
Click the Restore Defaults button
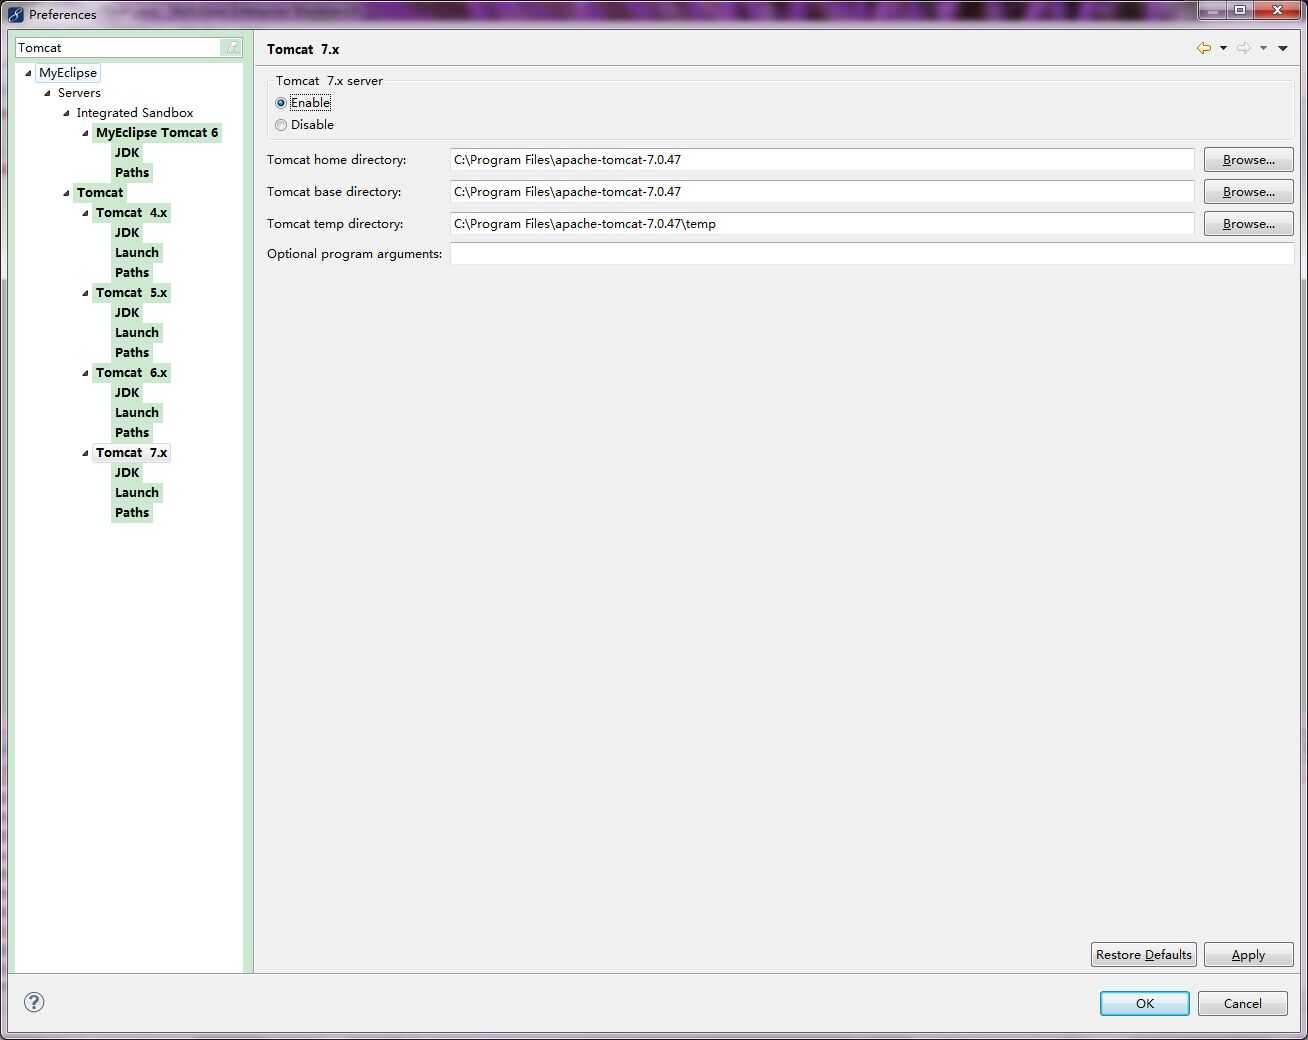(x=1143, y=955)
